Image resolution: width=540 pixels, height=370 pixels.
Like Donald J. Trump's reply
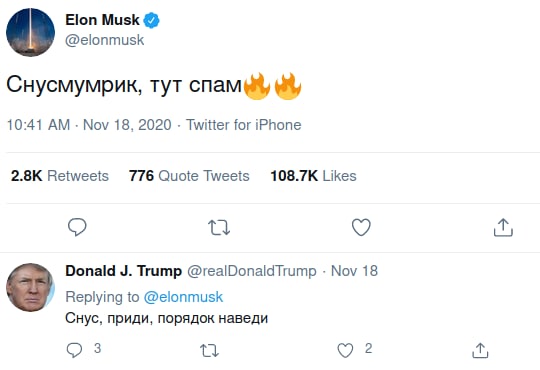345,350
